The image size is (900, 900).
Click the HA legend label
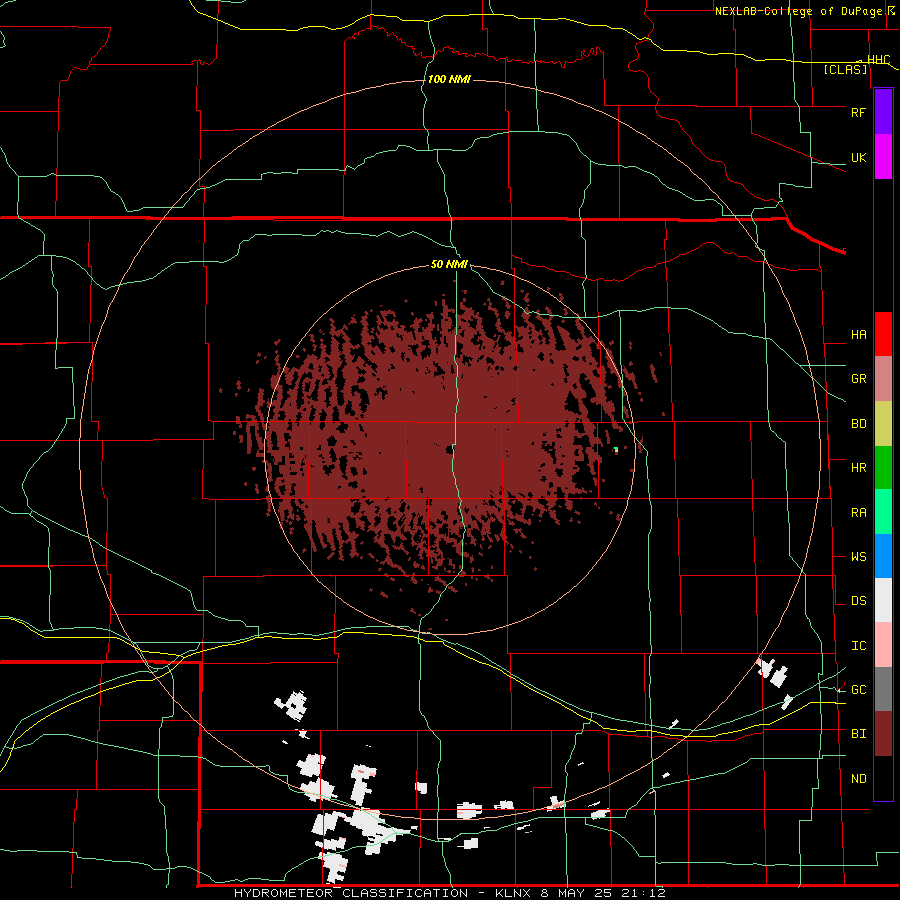[858, 335]
